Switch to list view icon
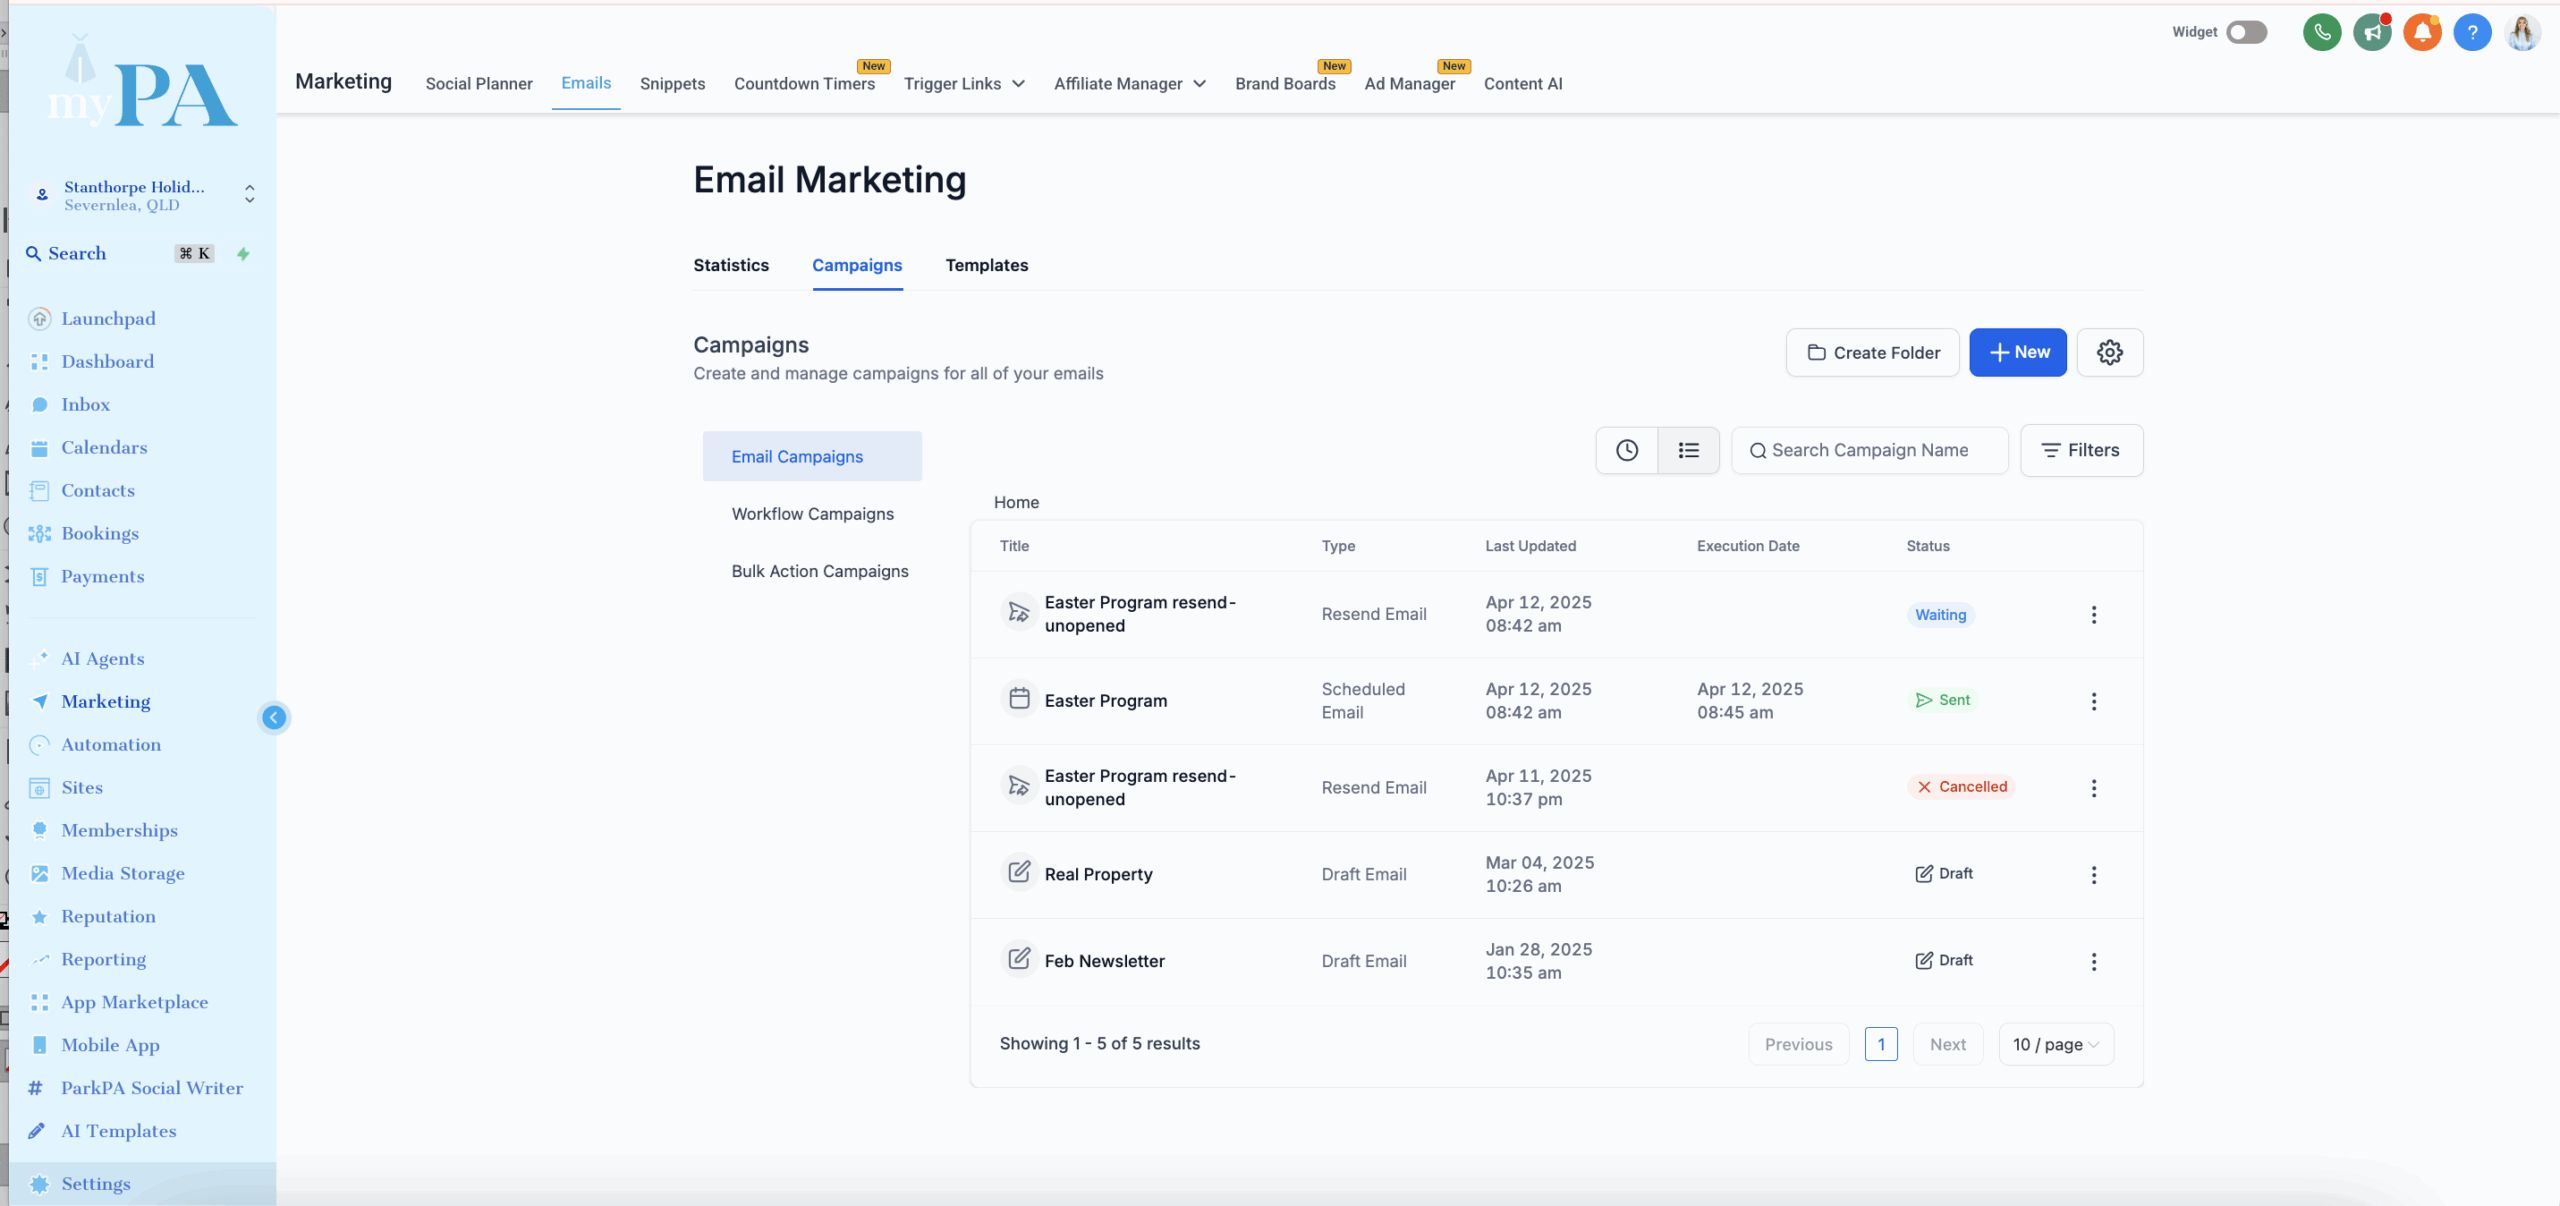Viewport: 2560px width, 1206px height. 1689,450
